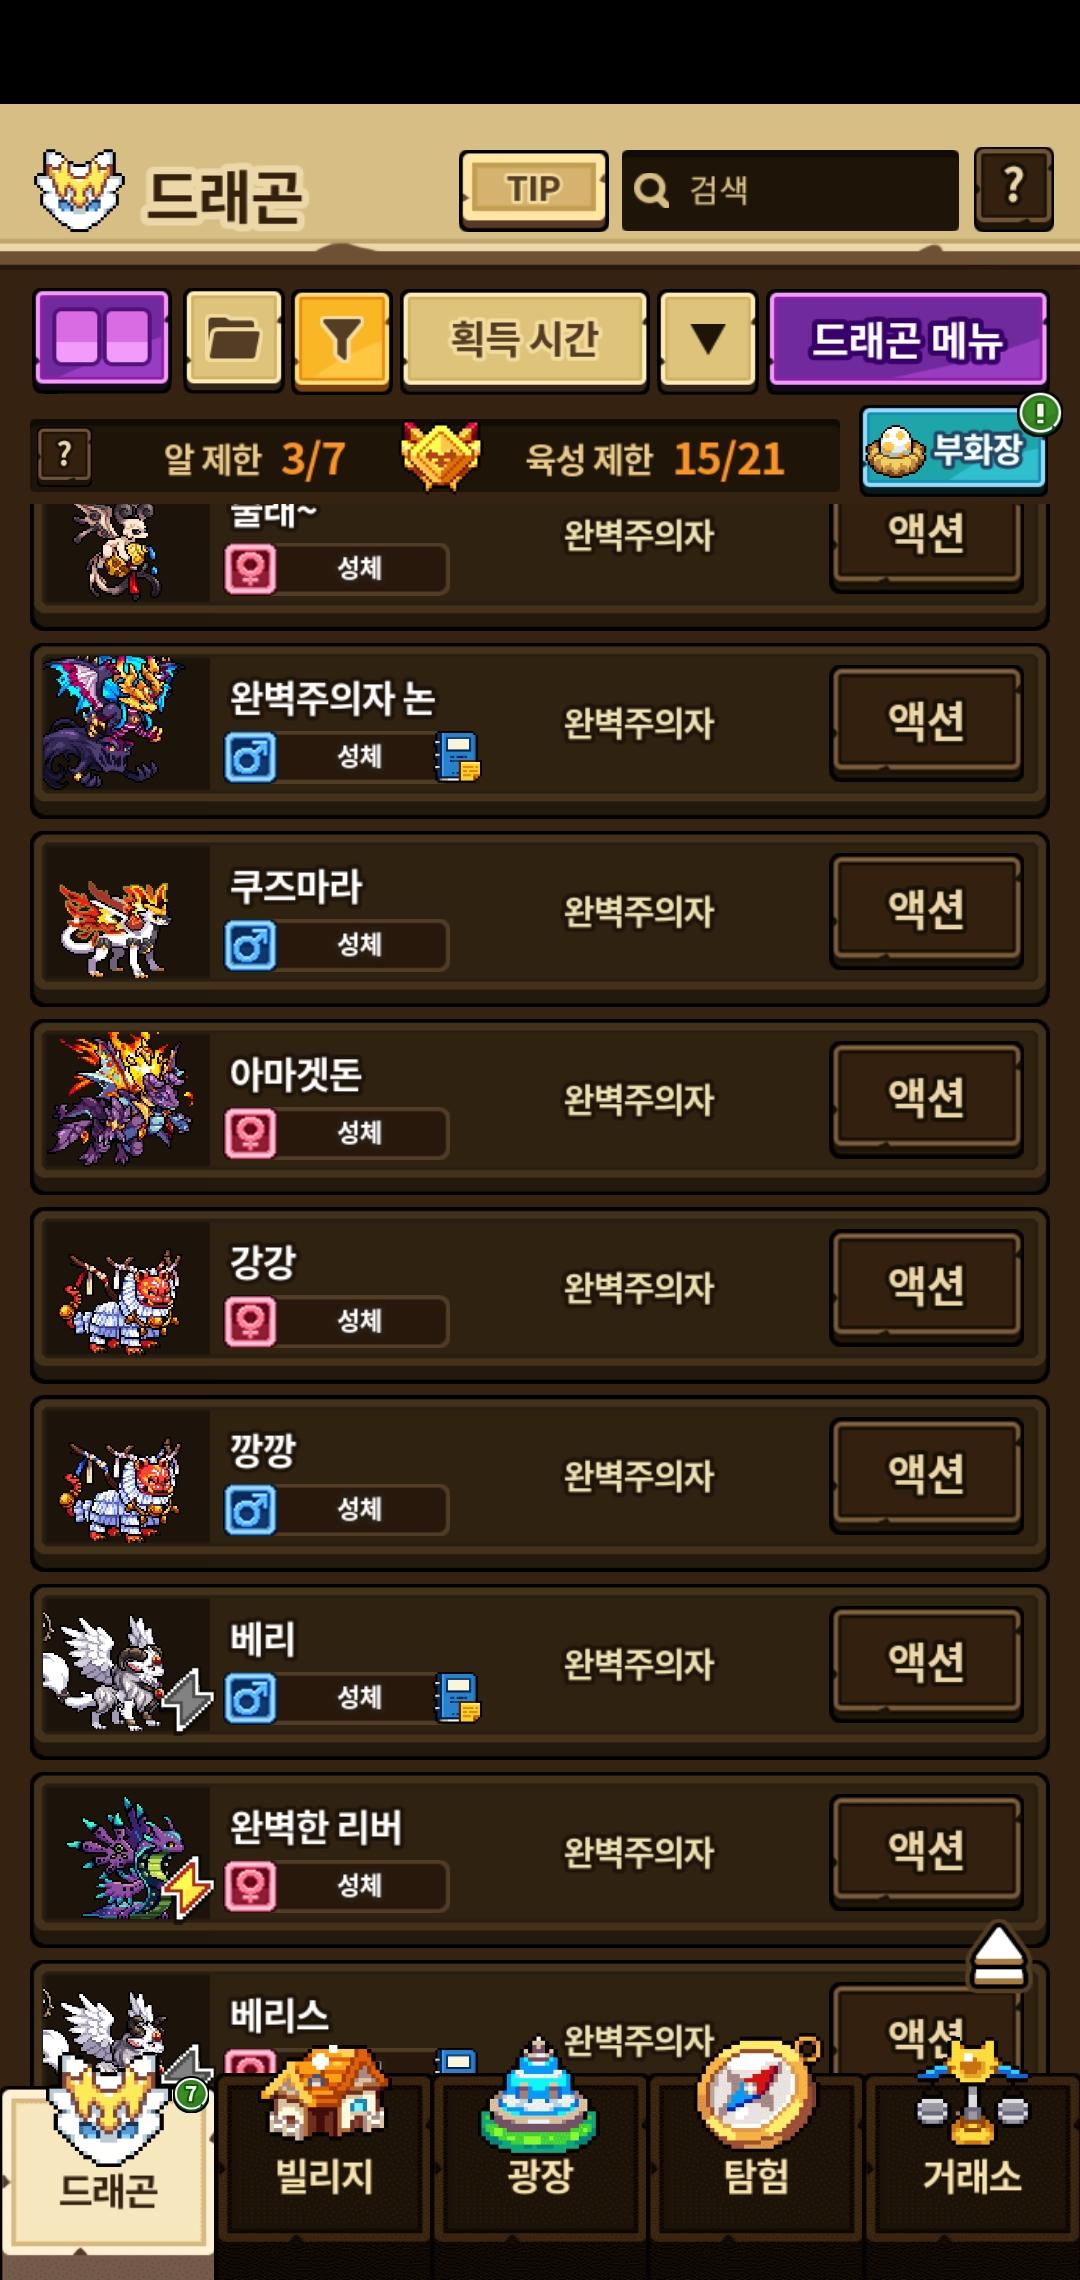Open the note icon on 베리
The height and width of the screenshot is (2280, 1080).
pos(458,1698)
